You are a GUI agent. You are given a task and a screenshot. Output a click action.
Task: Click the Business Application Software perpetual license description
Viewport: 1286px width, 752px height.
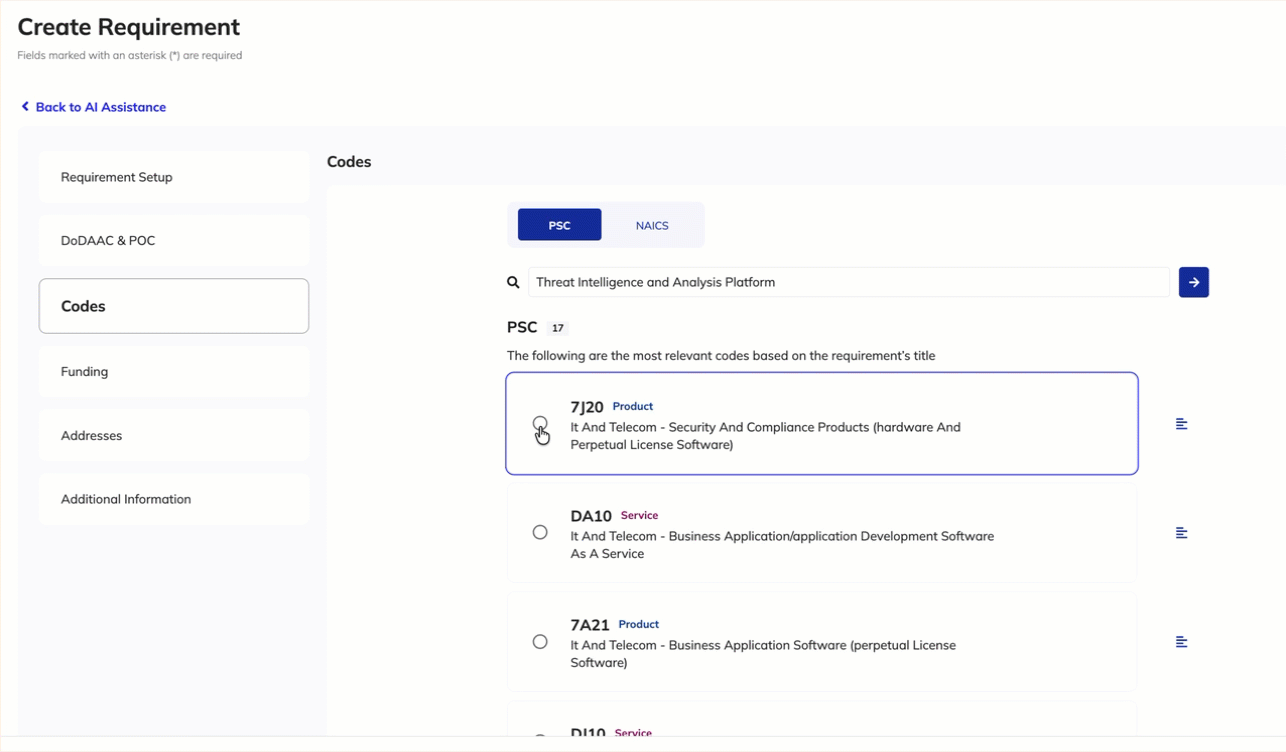pyautogui.click(x=763, y=654)
